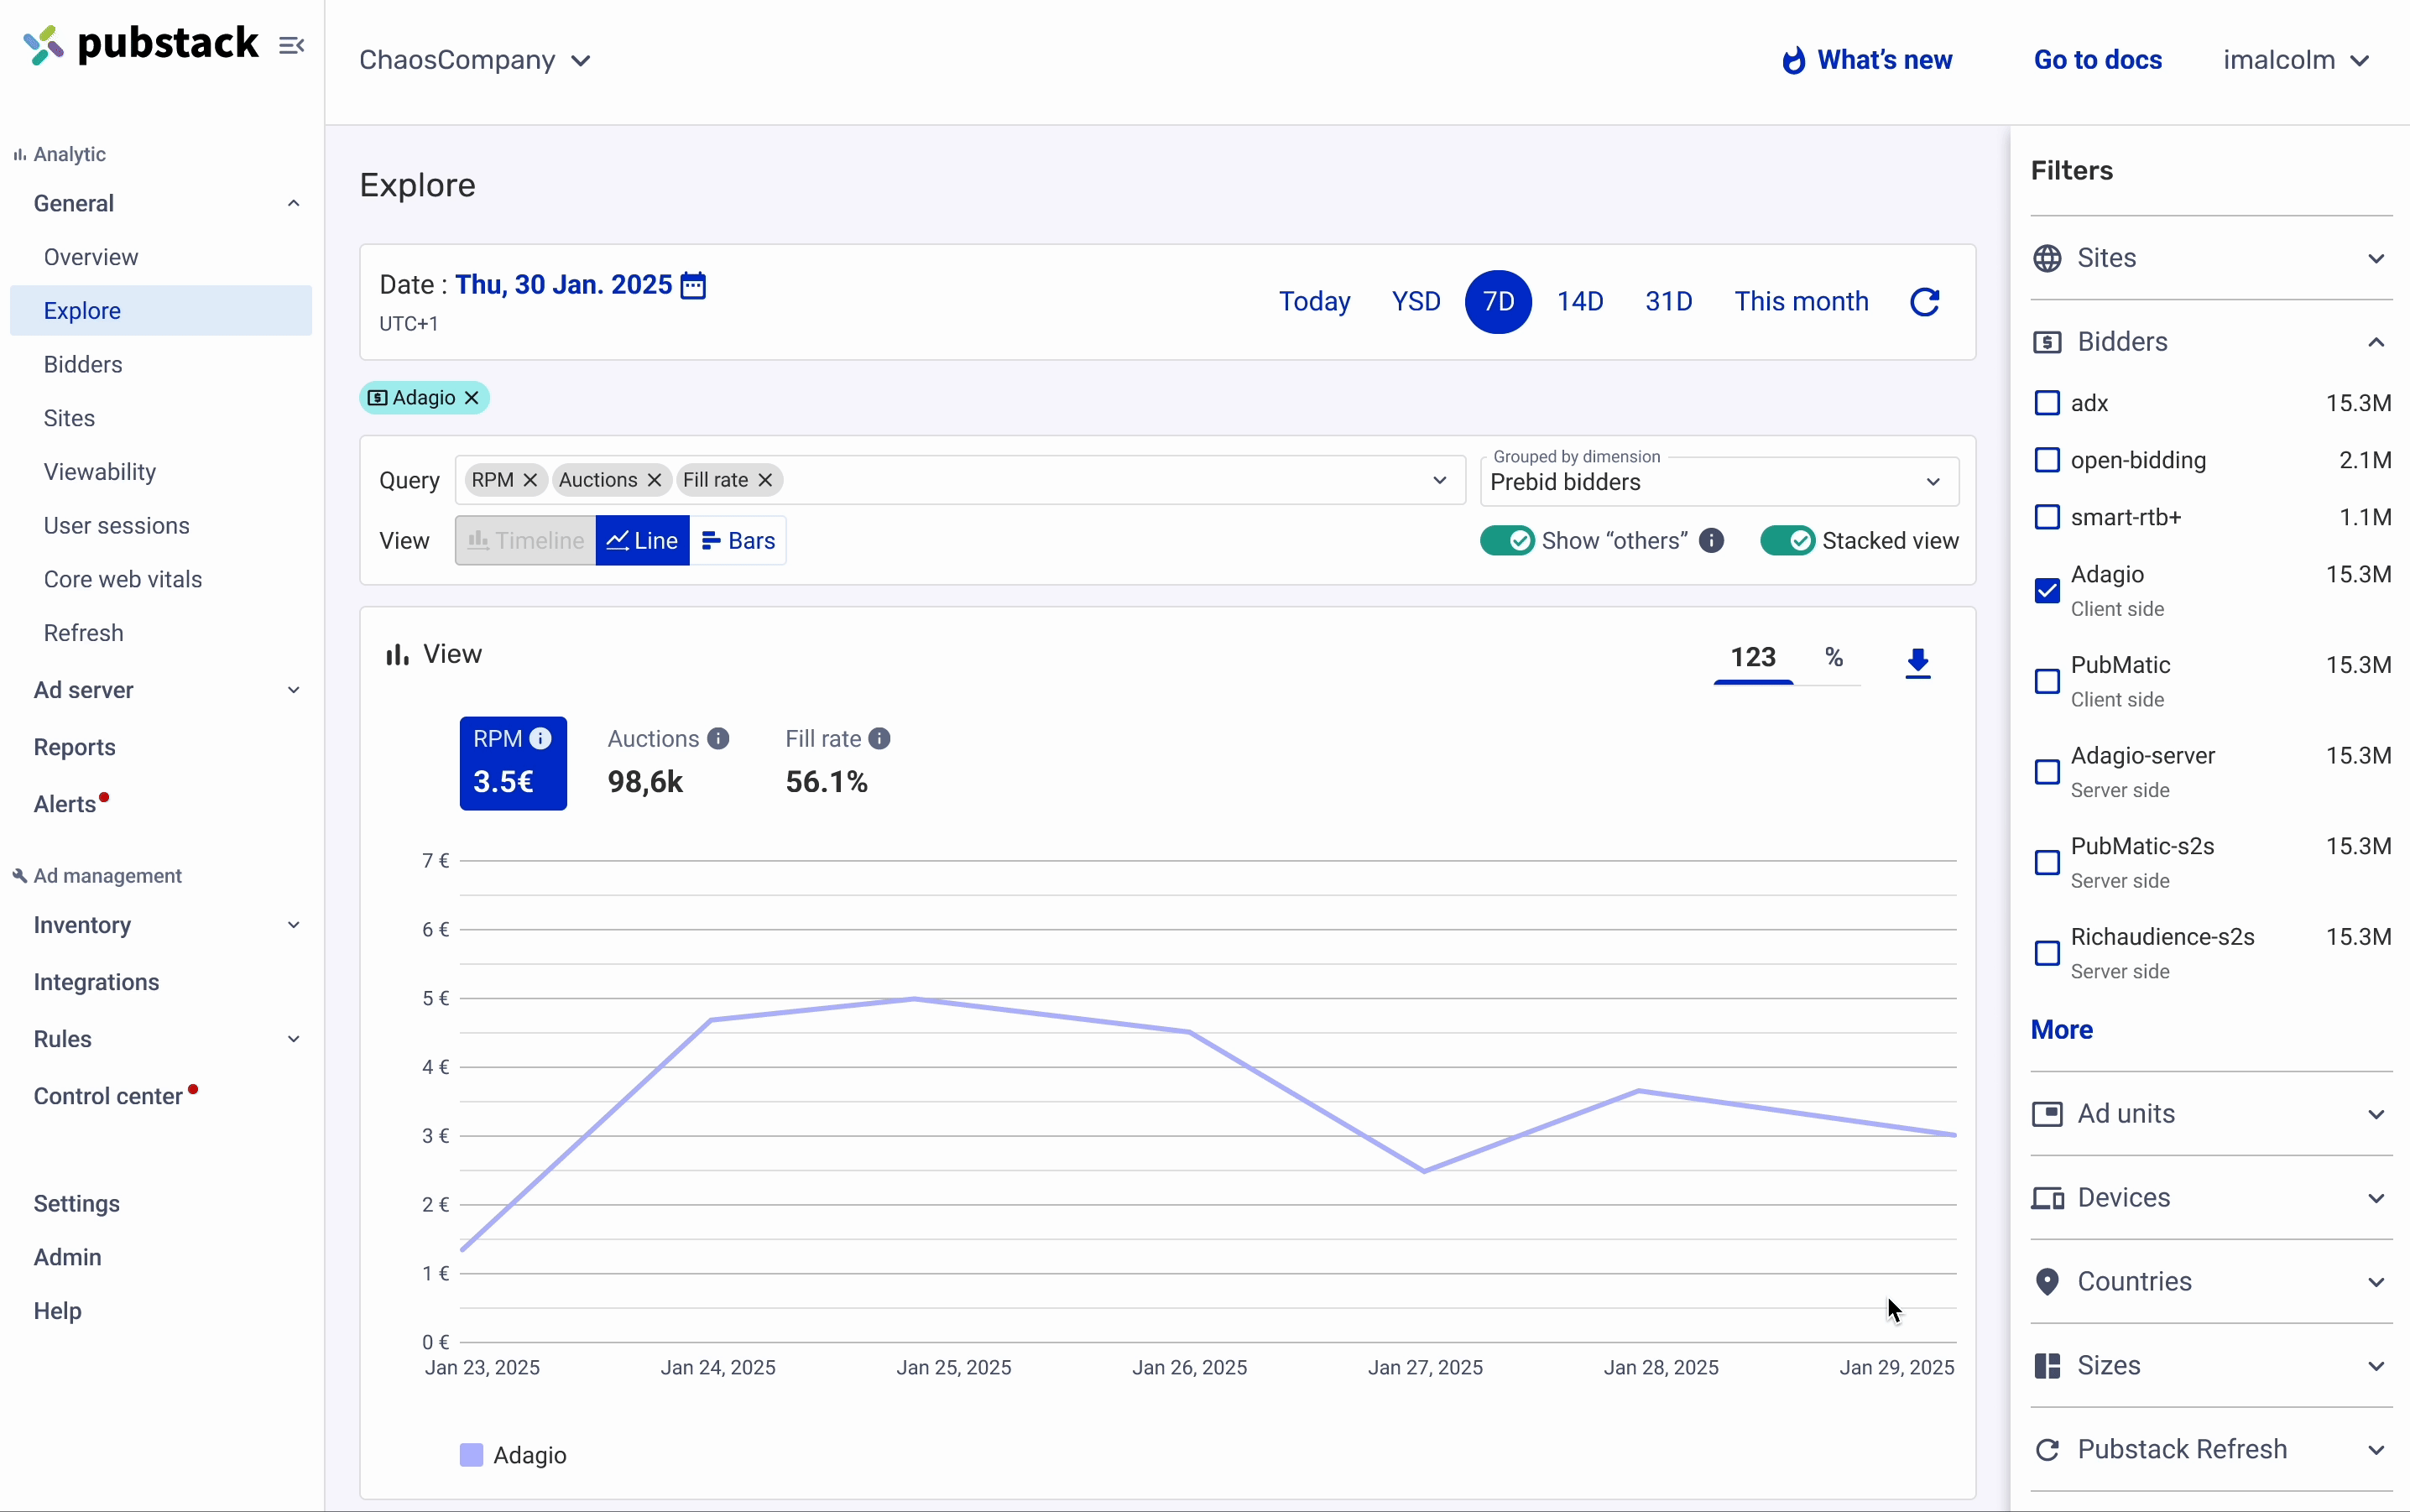Select the Today date range

pyautogui.click(x=1314, y=302)
